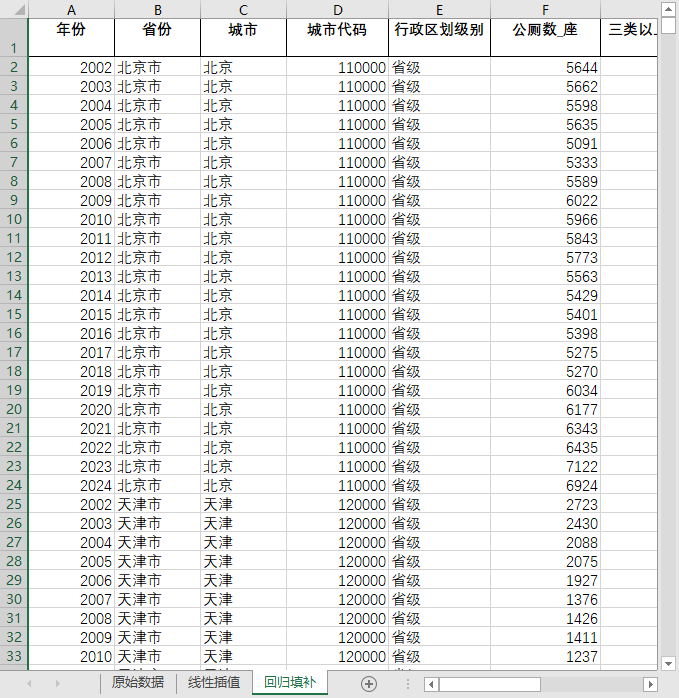Select row 25 header
The image size is (679, 698).
pyautogui.click(x=14, y=504)
